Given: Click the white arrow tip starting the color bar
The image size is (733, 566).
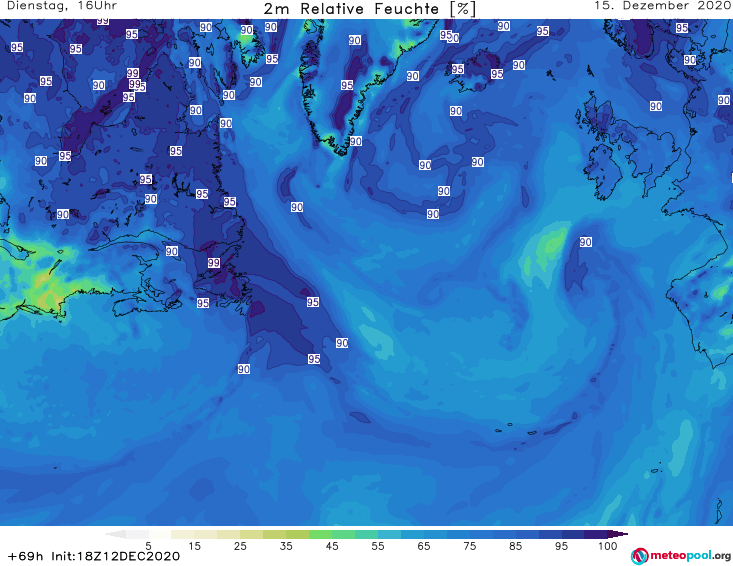Looking at the screenshot, I should click(115, 534).
